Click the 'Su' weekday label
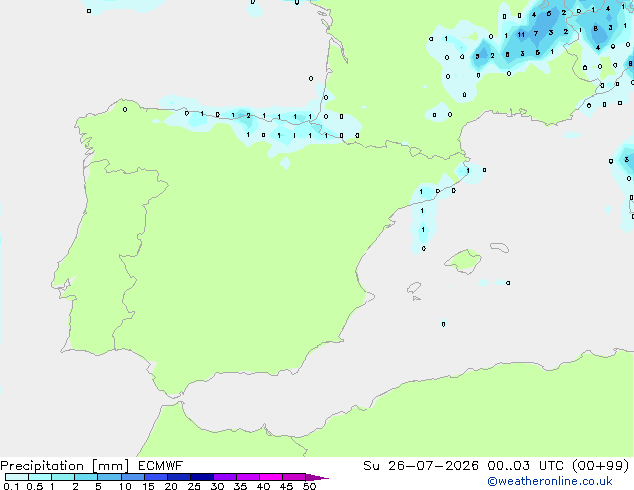Image resolution: width=634 pixels, height=490 pixels. tap(371, 466)
